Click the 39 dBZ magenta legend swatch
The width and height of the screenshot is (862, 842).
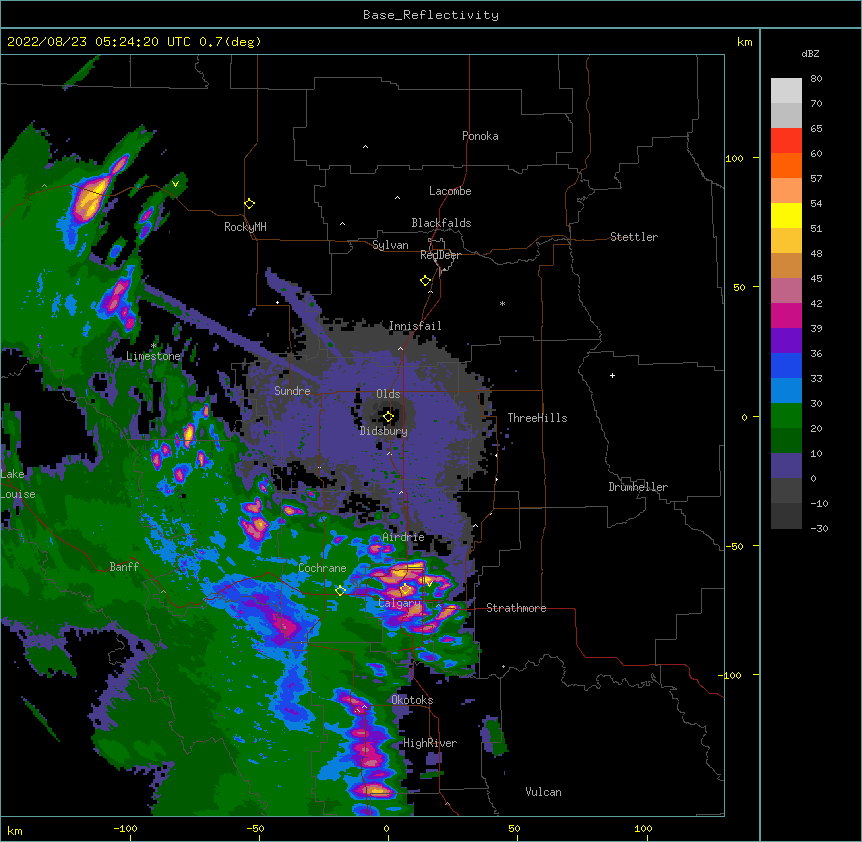pyautogui.click(x=786, y=315)
